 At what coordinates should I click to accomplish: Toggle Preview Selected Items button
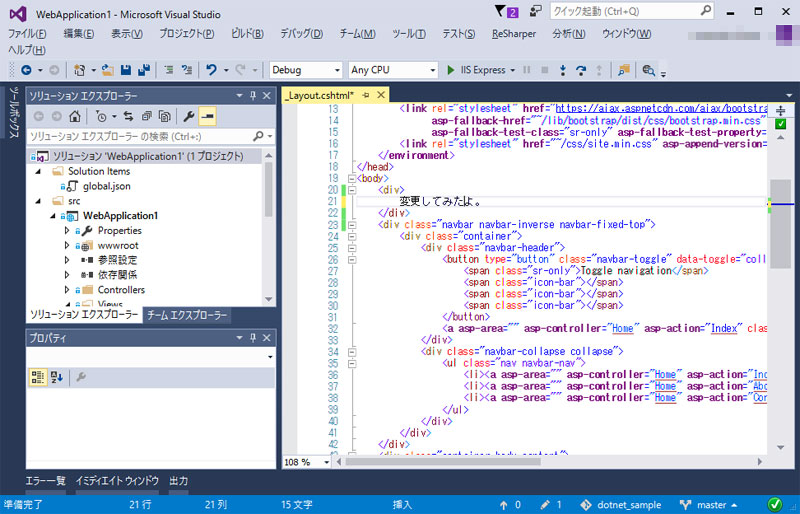(207, 116)
